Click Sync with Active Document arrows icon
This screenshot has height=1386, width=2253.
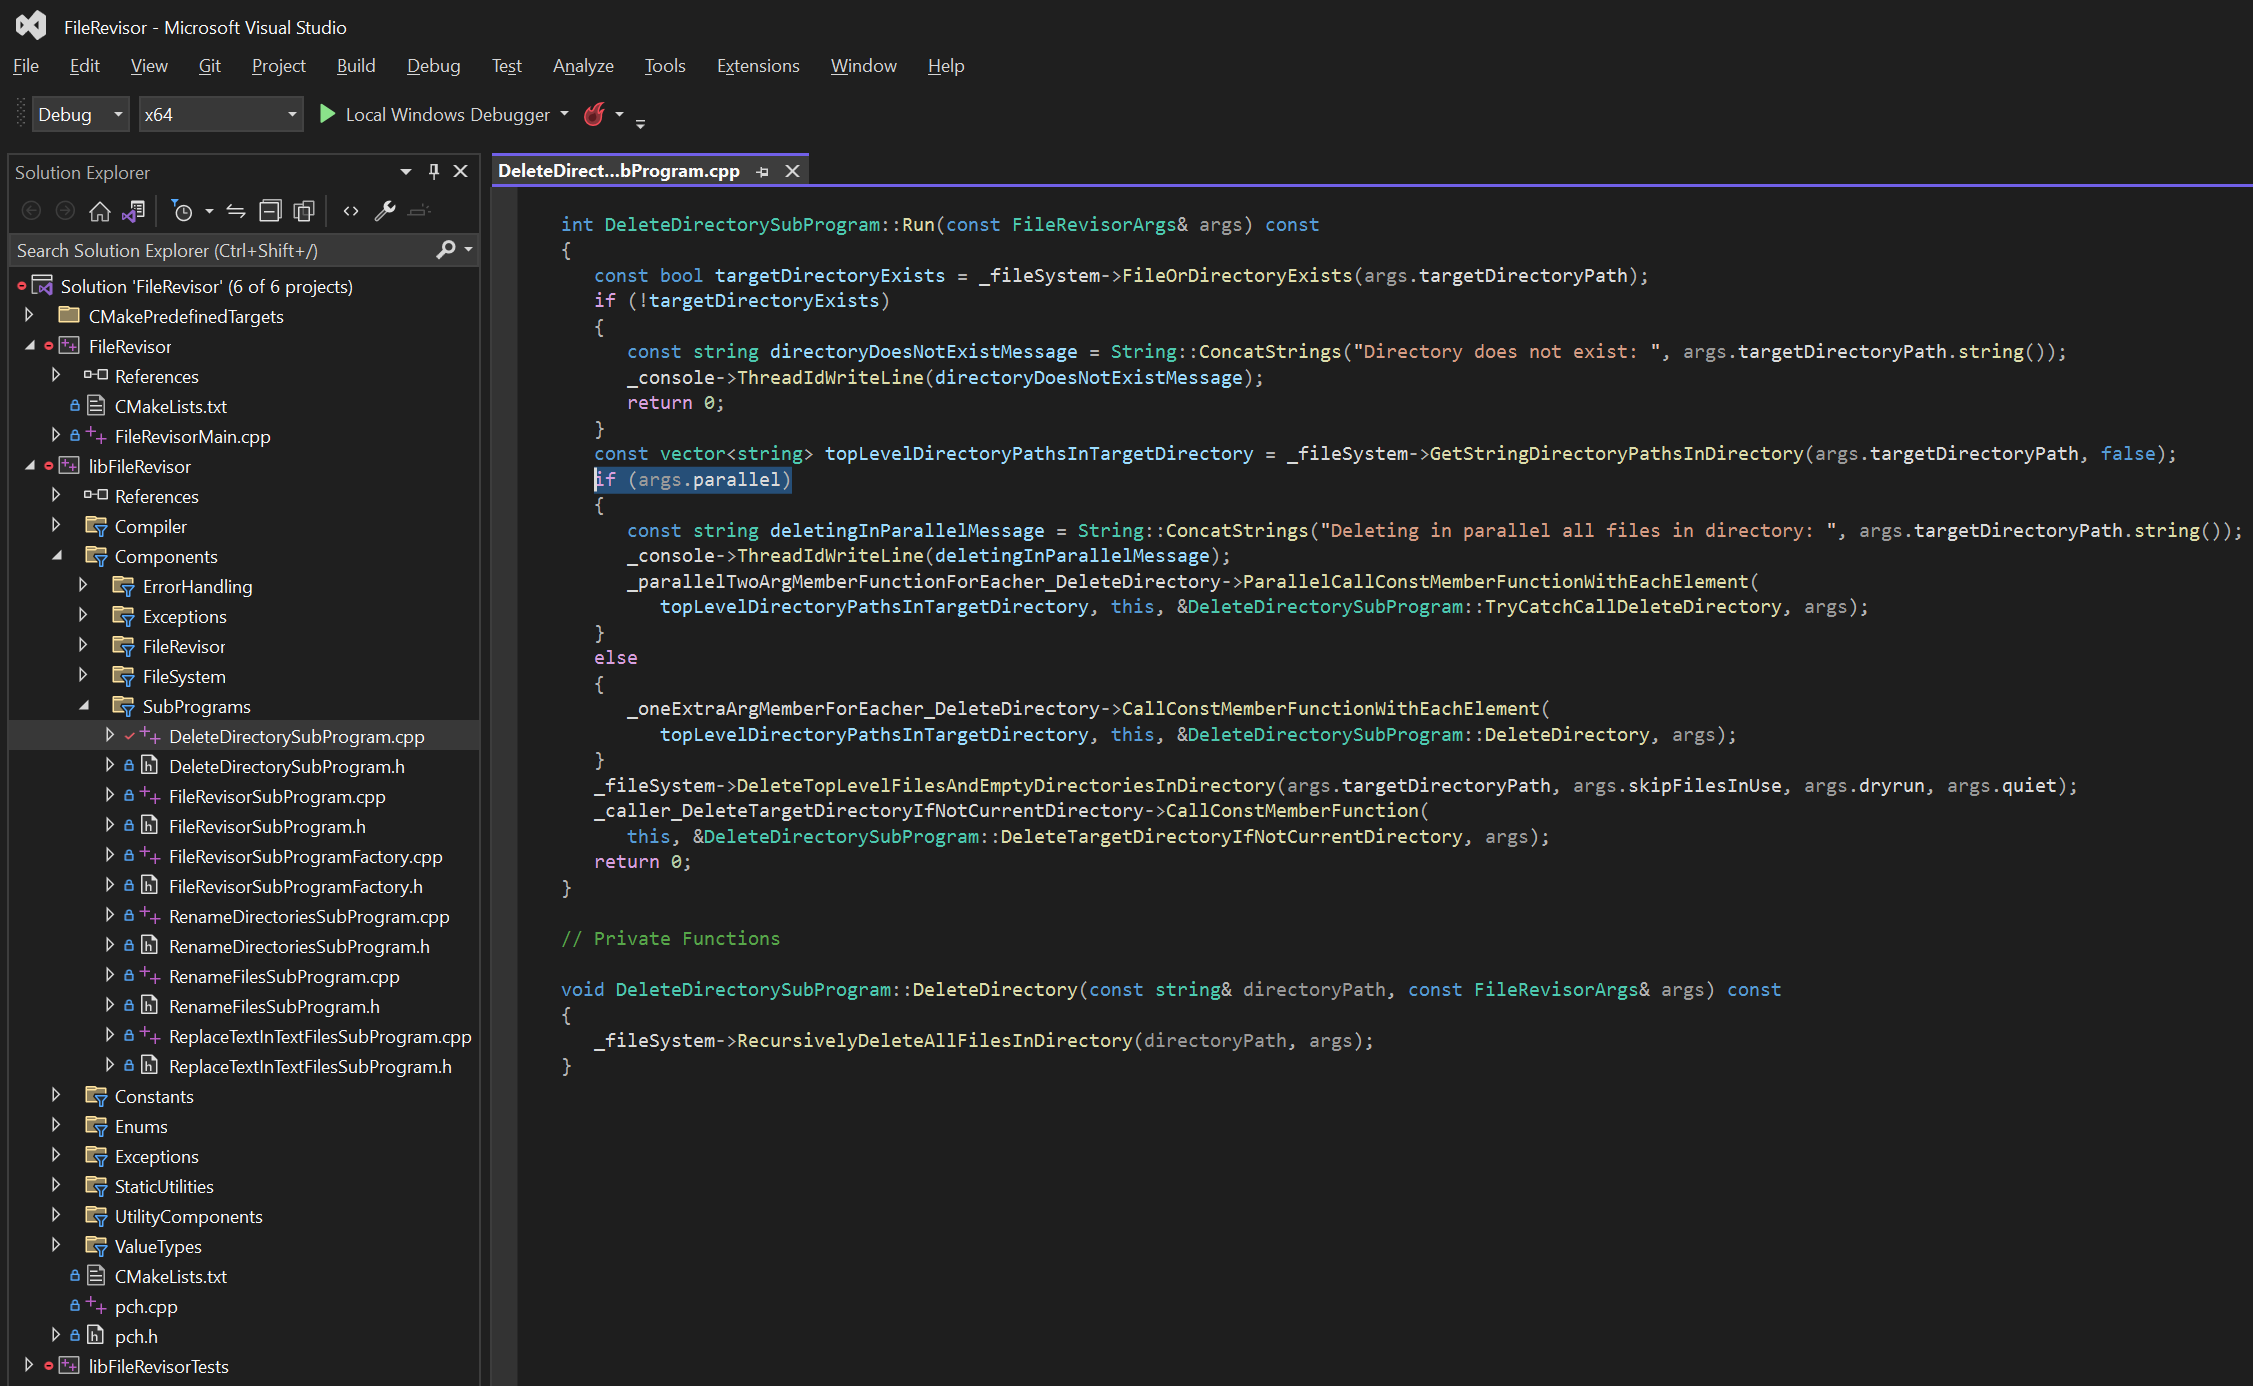[236, 211]
